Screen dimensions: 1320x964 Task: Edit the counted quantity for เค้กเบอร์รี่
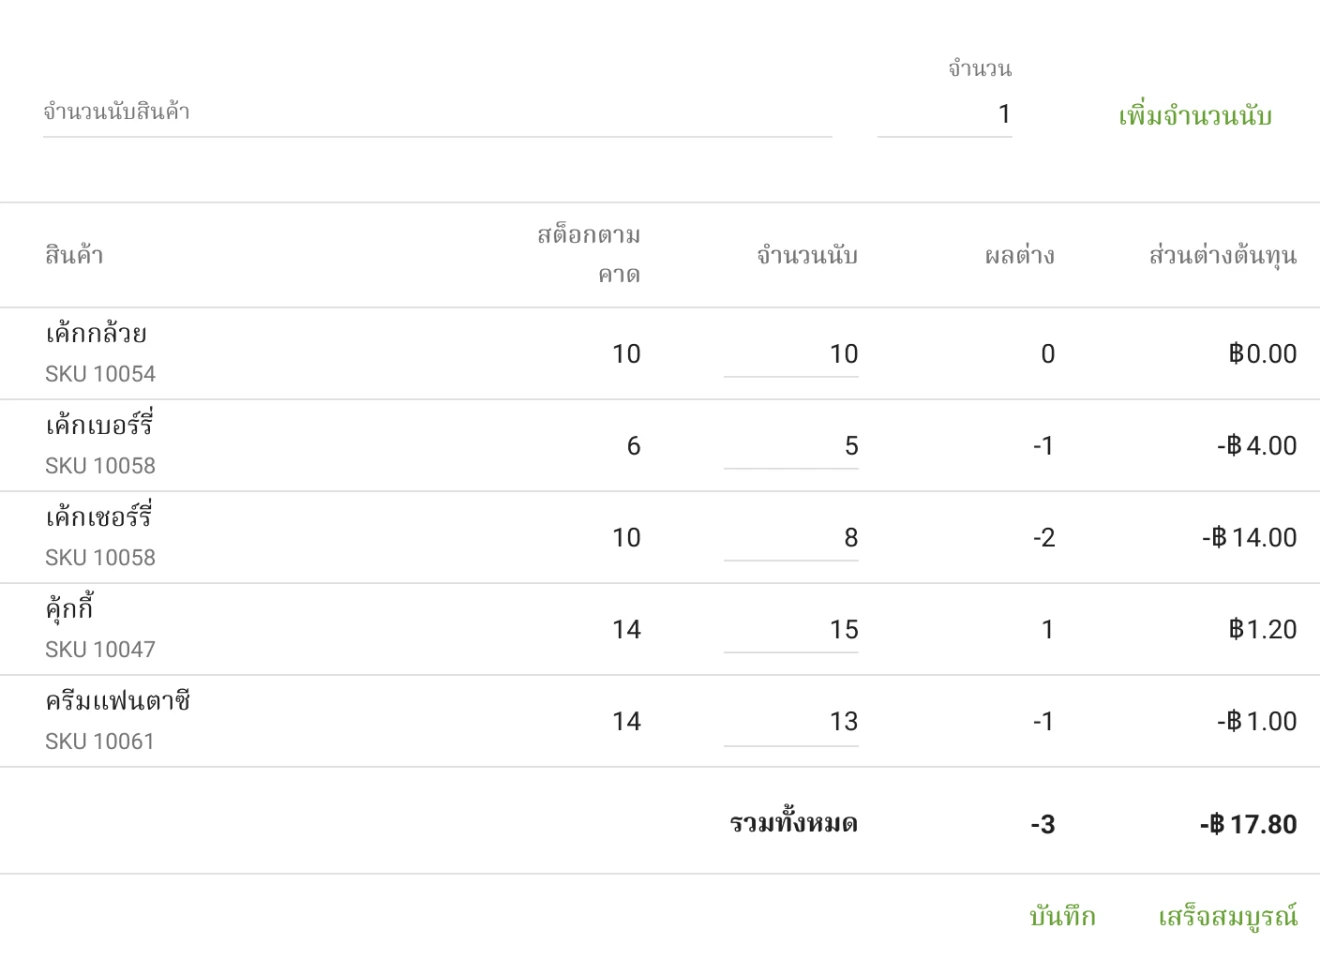[x=790, y=445]
